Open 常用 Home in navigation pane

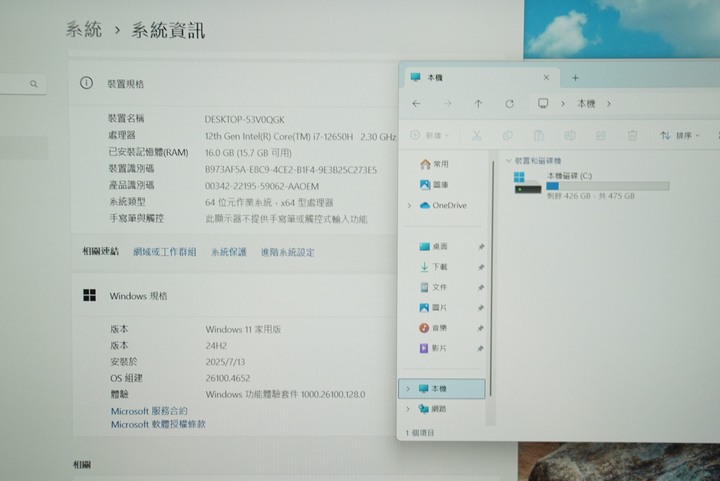pyautogui.click(x=434, y=164)
